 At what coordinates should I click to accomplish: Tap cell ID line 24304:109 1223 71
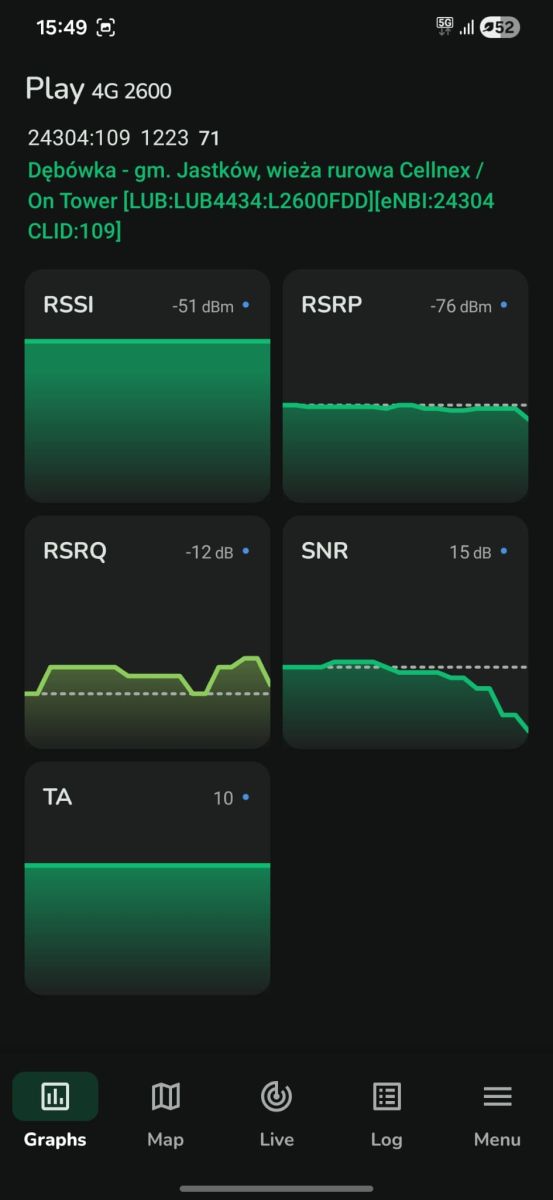point(123,138)
